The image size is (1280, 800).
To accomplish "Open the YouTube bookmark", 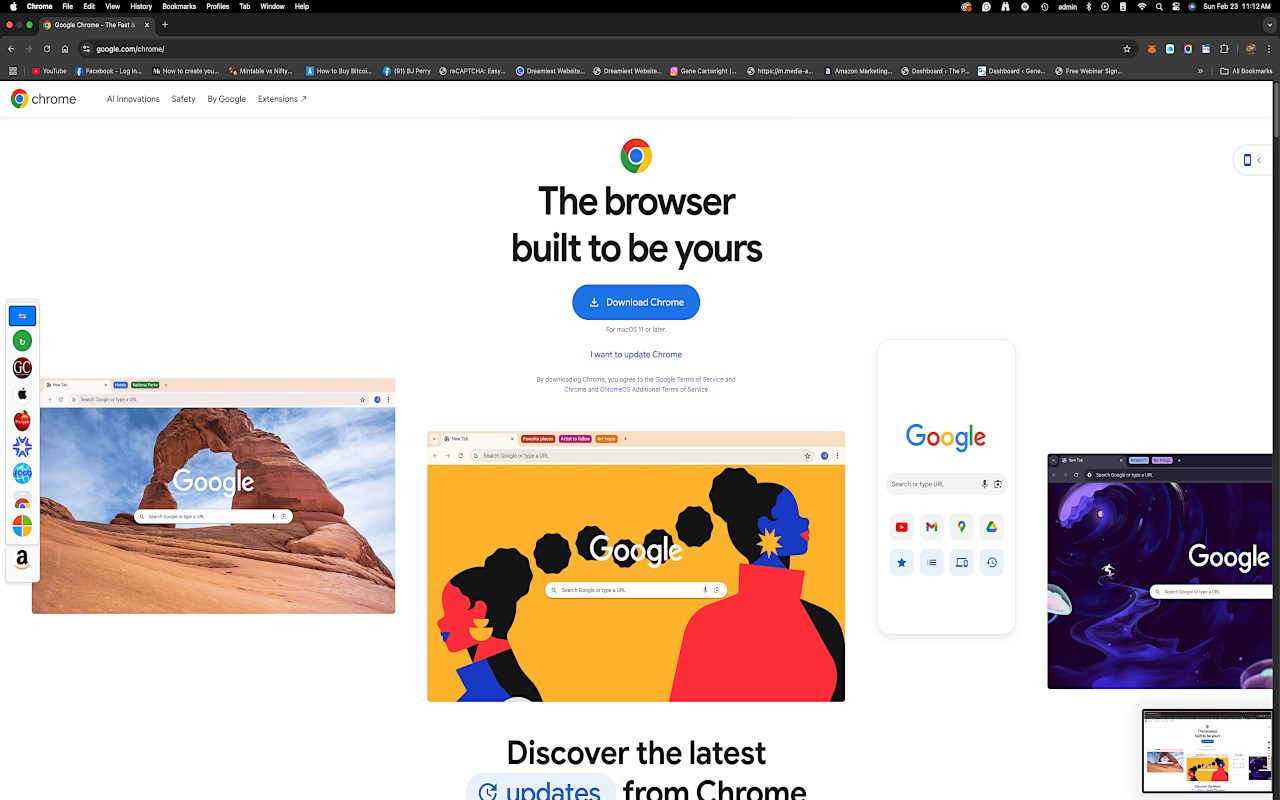I will point(49,71).
